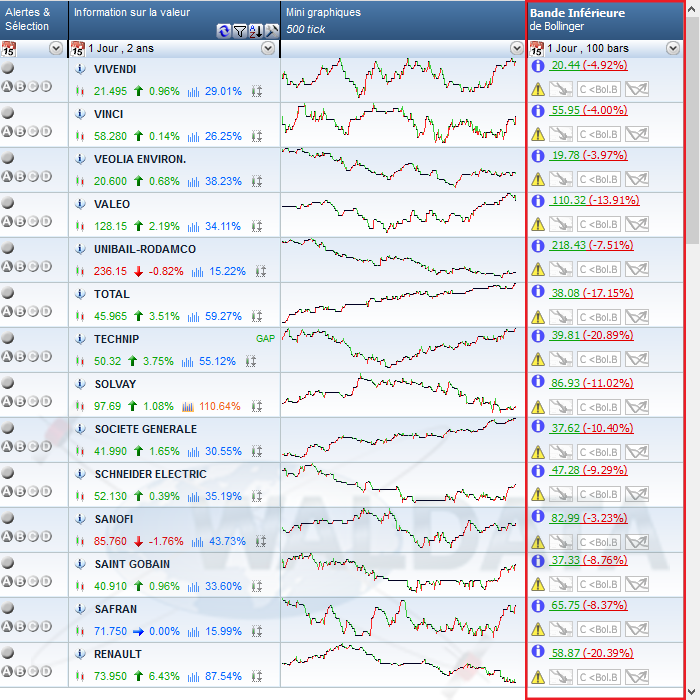Click VALEO down-trend arrow icon
Screen dimensions: 700x700
[x=561, y=224]
